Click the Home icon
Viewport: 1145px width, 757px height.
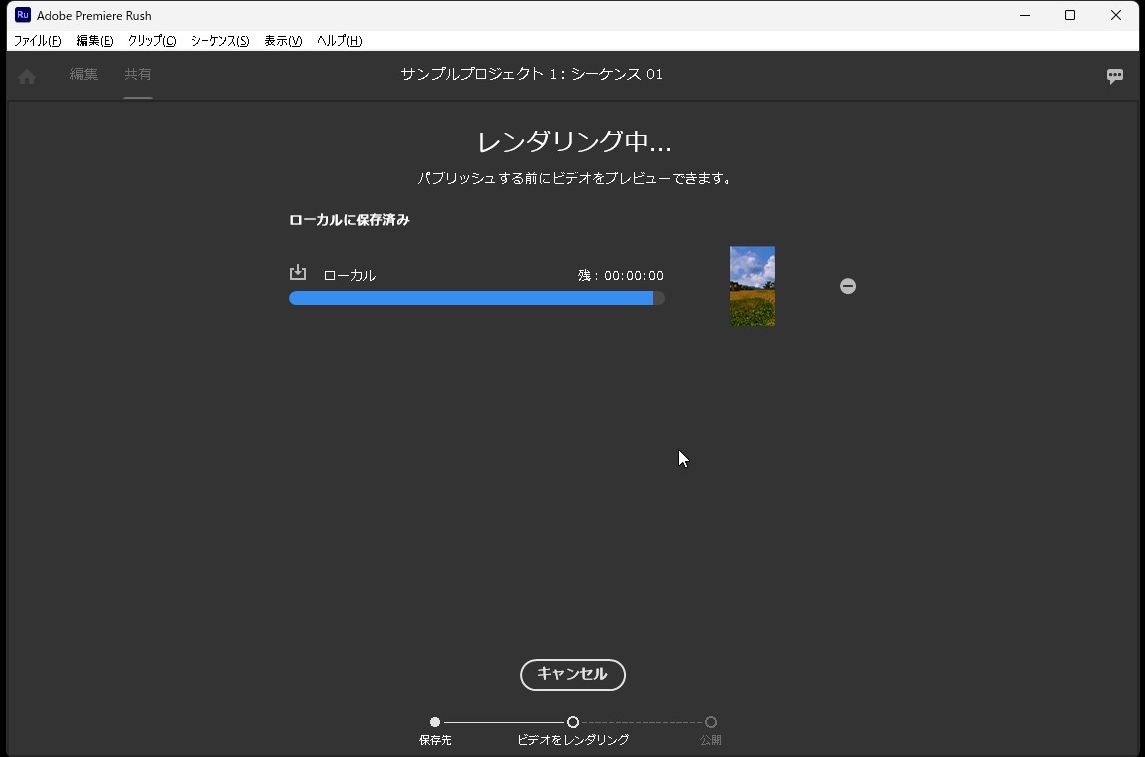coord(26,75)
